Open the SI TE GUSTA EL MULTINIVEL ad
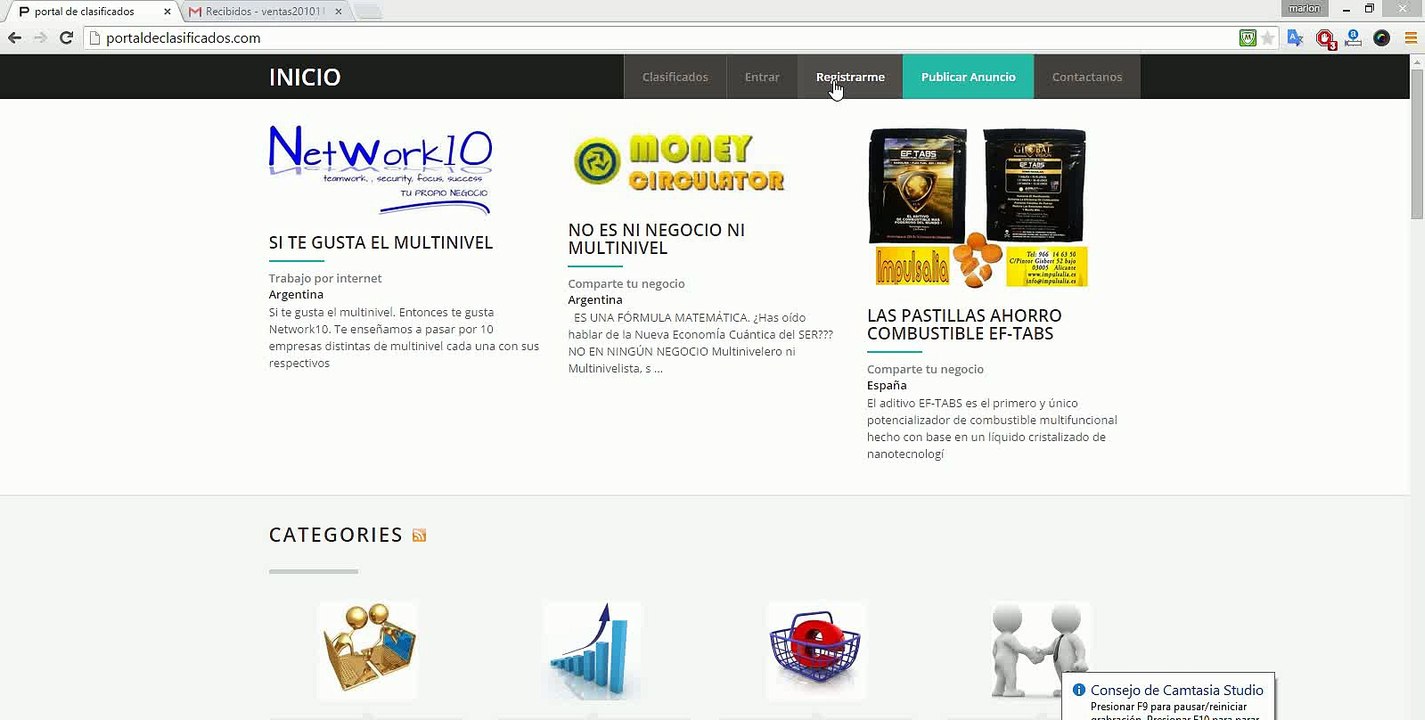This screenshot has height=720, width=1425. [x=381, y=243]
